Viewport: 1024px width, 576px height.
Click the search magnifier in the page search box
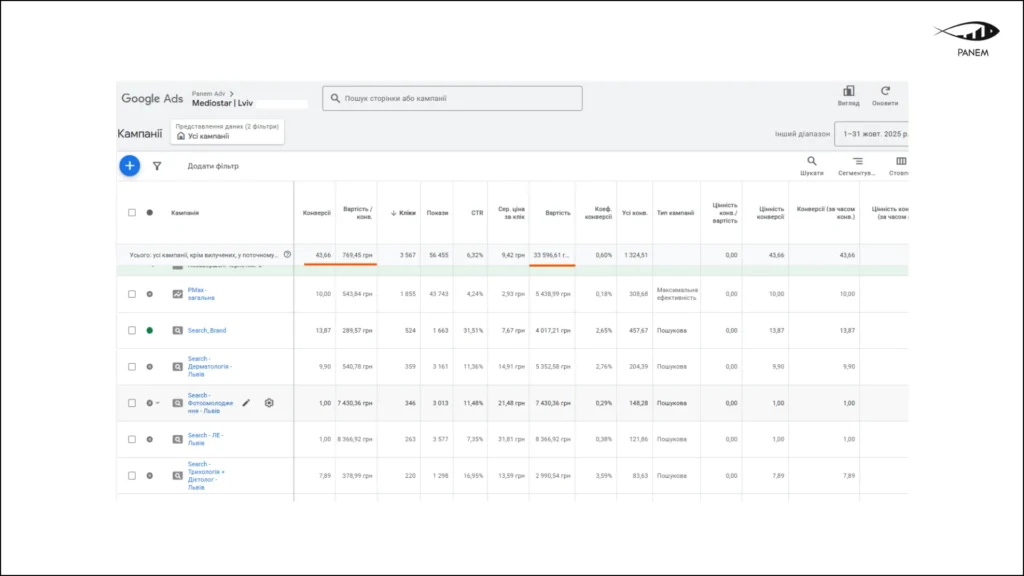click(335, 98)
